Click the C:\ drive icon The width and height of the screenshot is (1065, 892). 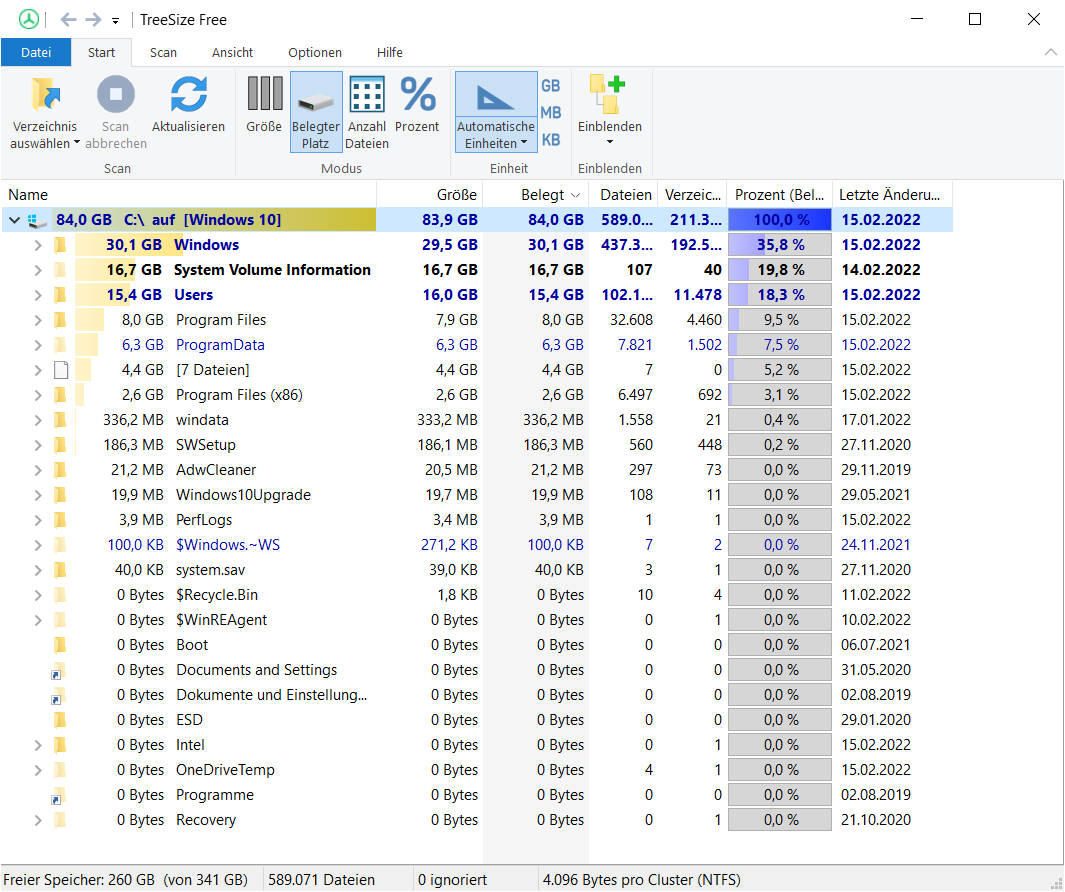coord(37,220)
